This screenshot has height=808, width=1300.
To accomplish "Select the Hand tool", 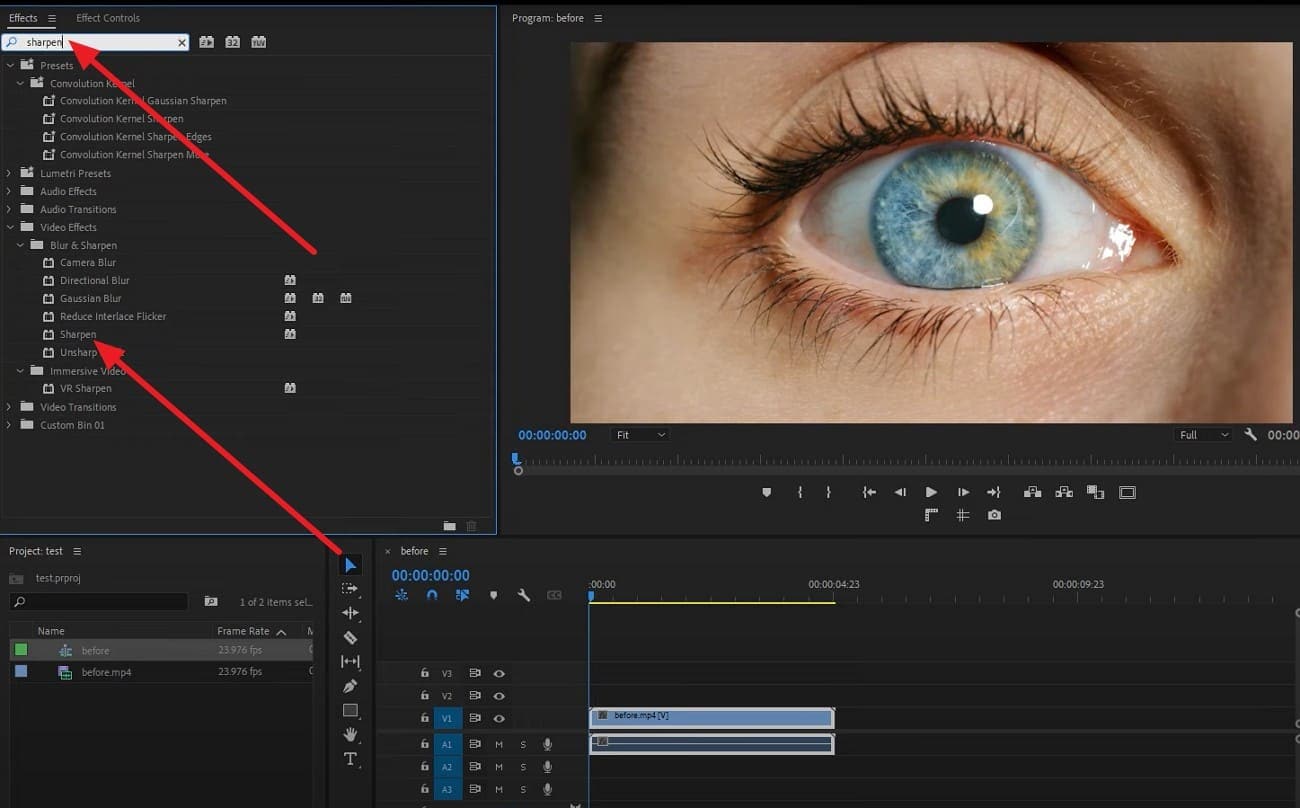I will pos(350,734).
